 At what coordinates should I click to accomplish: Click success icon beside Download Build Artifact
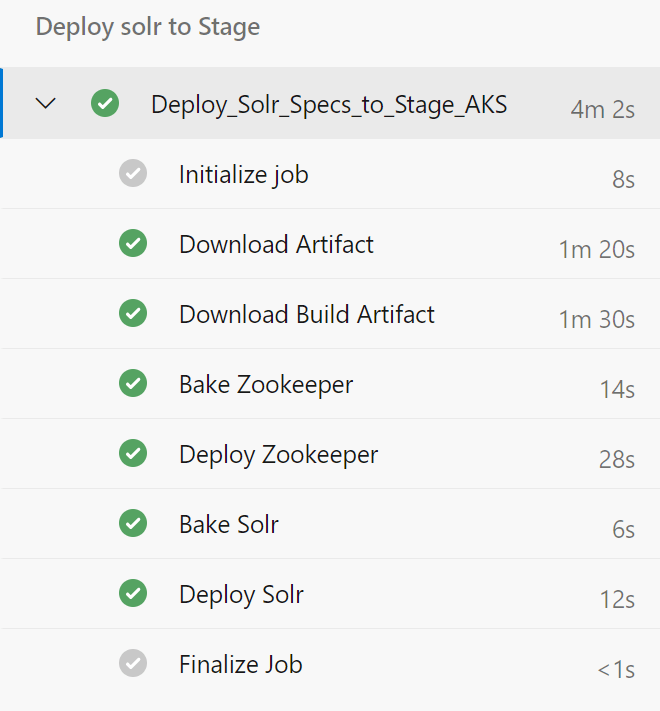133,313
